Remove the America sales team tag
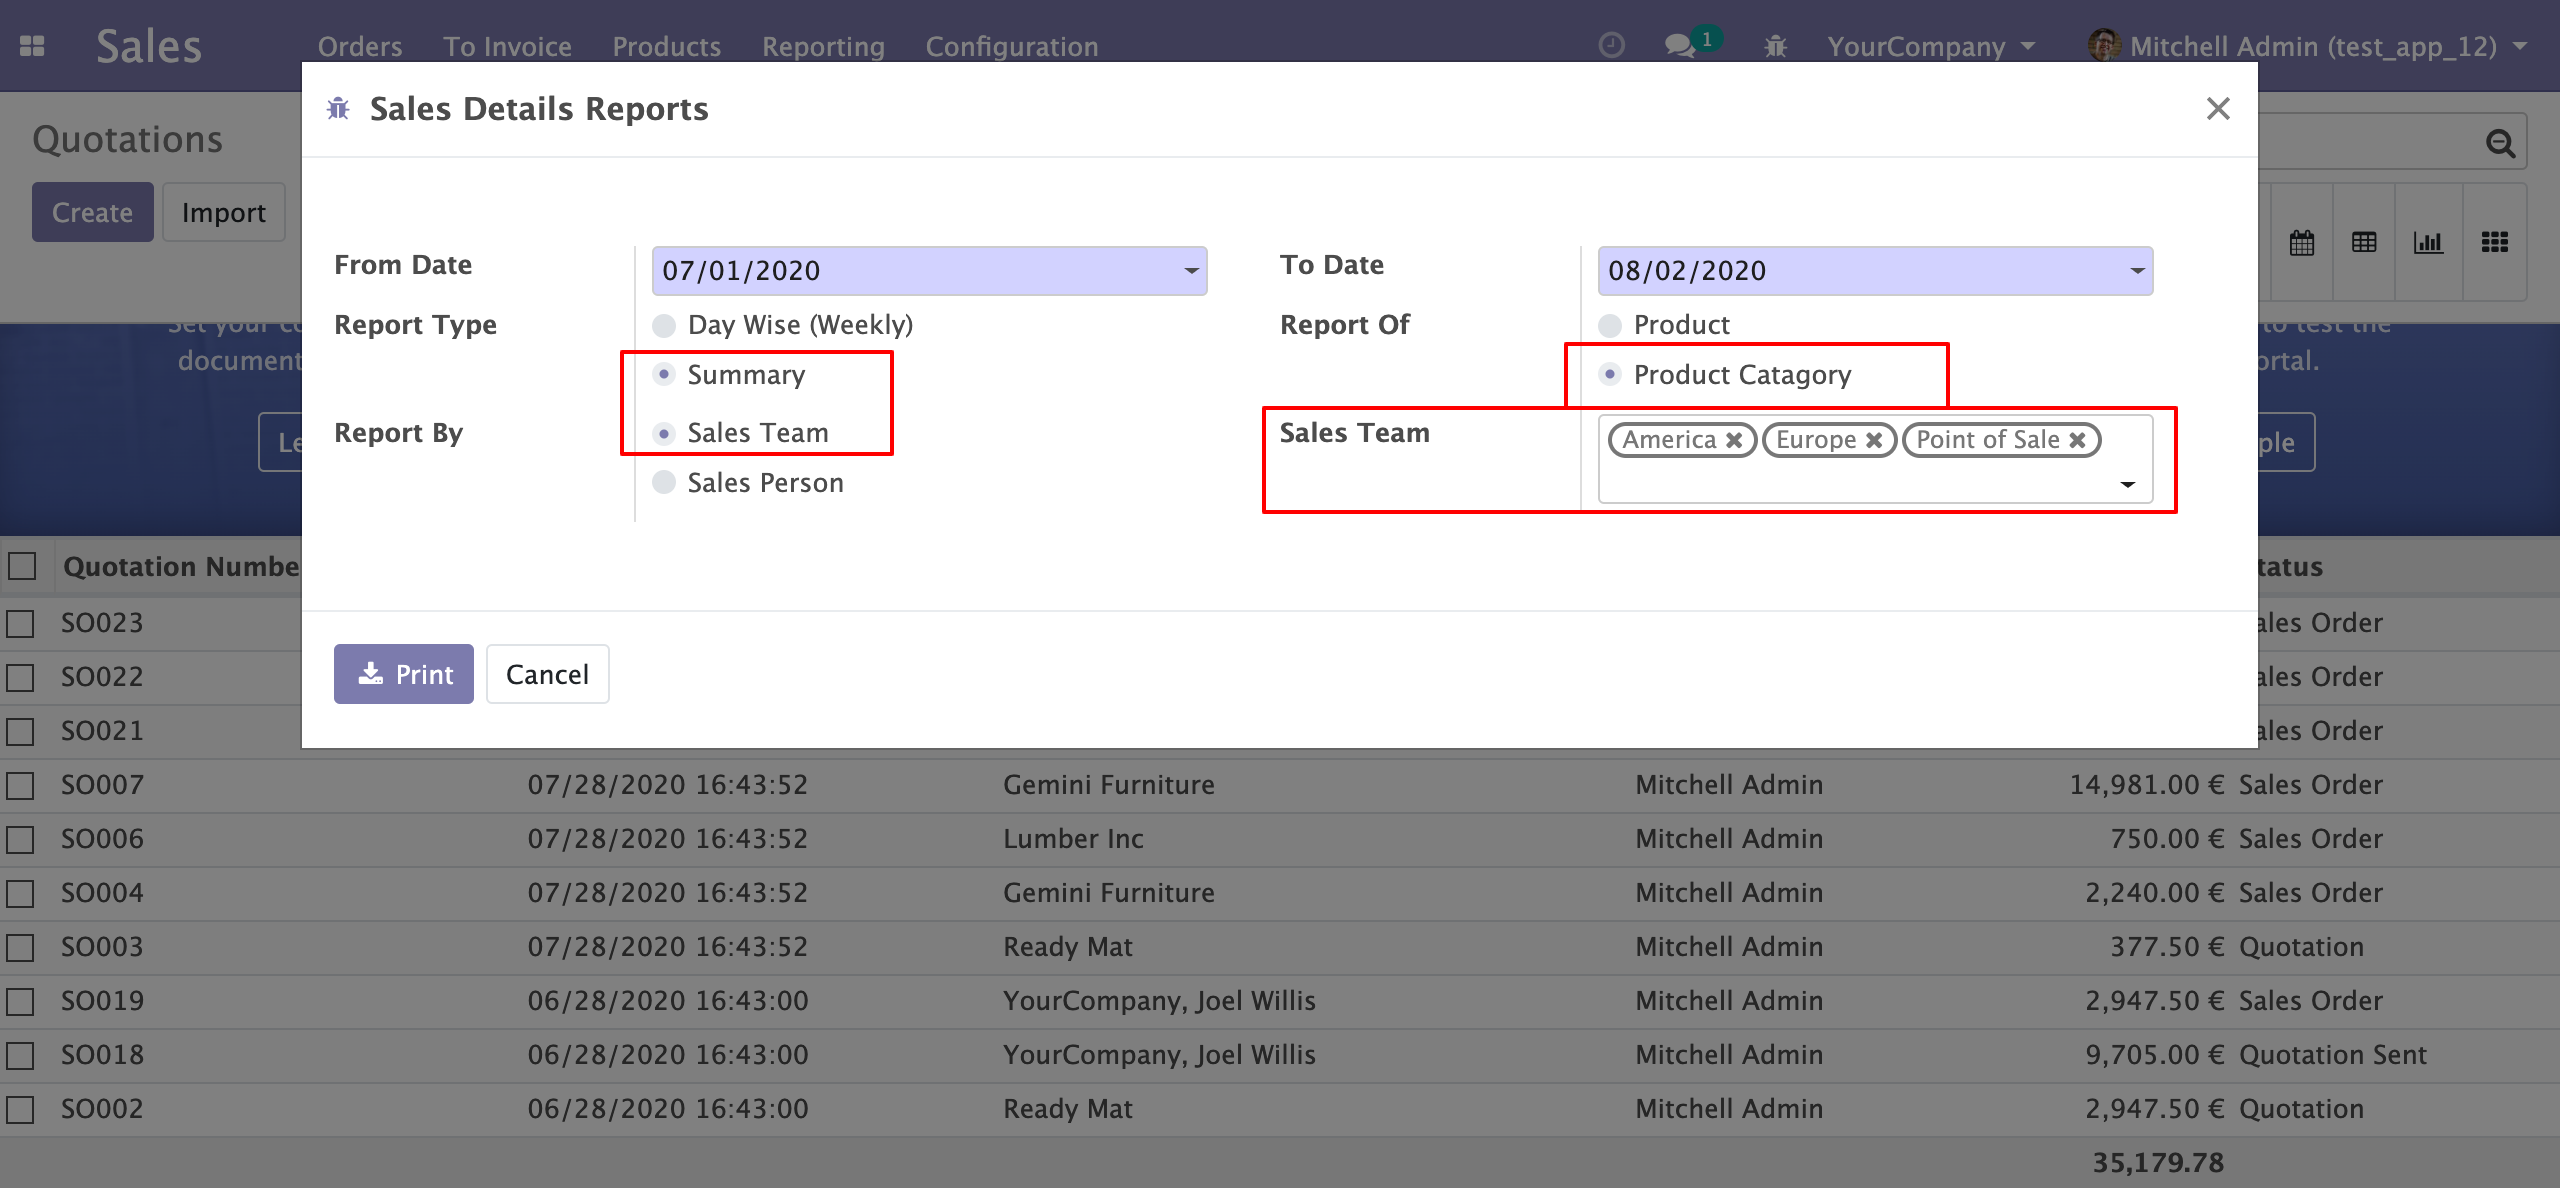 (x=1734, y=440)
